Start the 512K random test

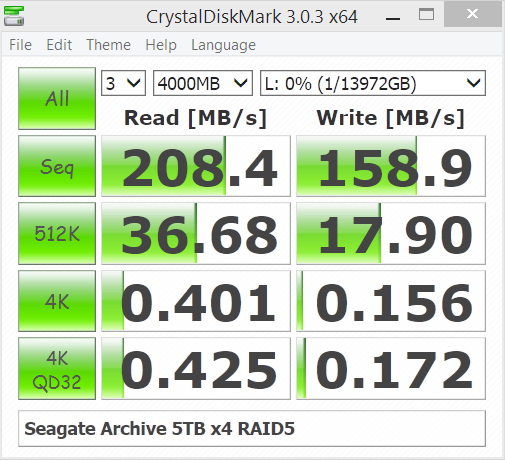(x=57, y=233)
